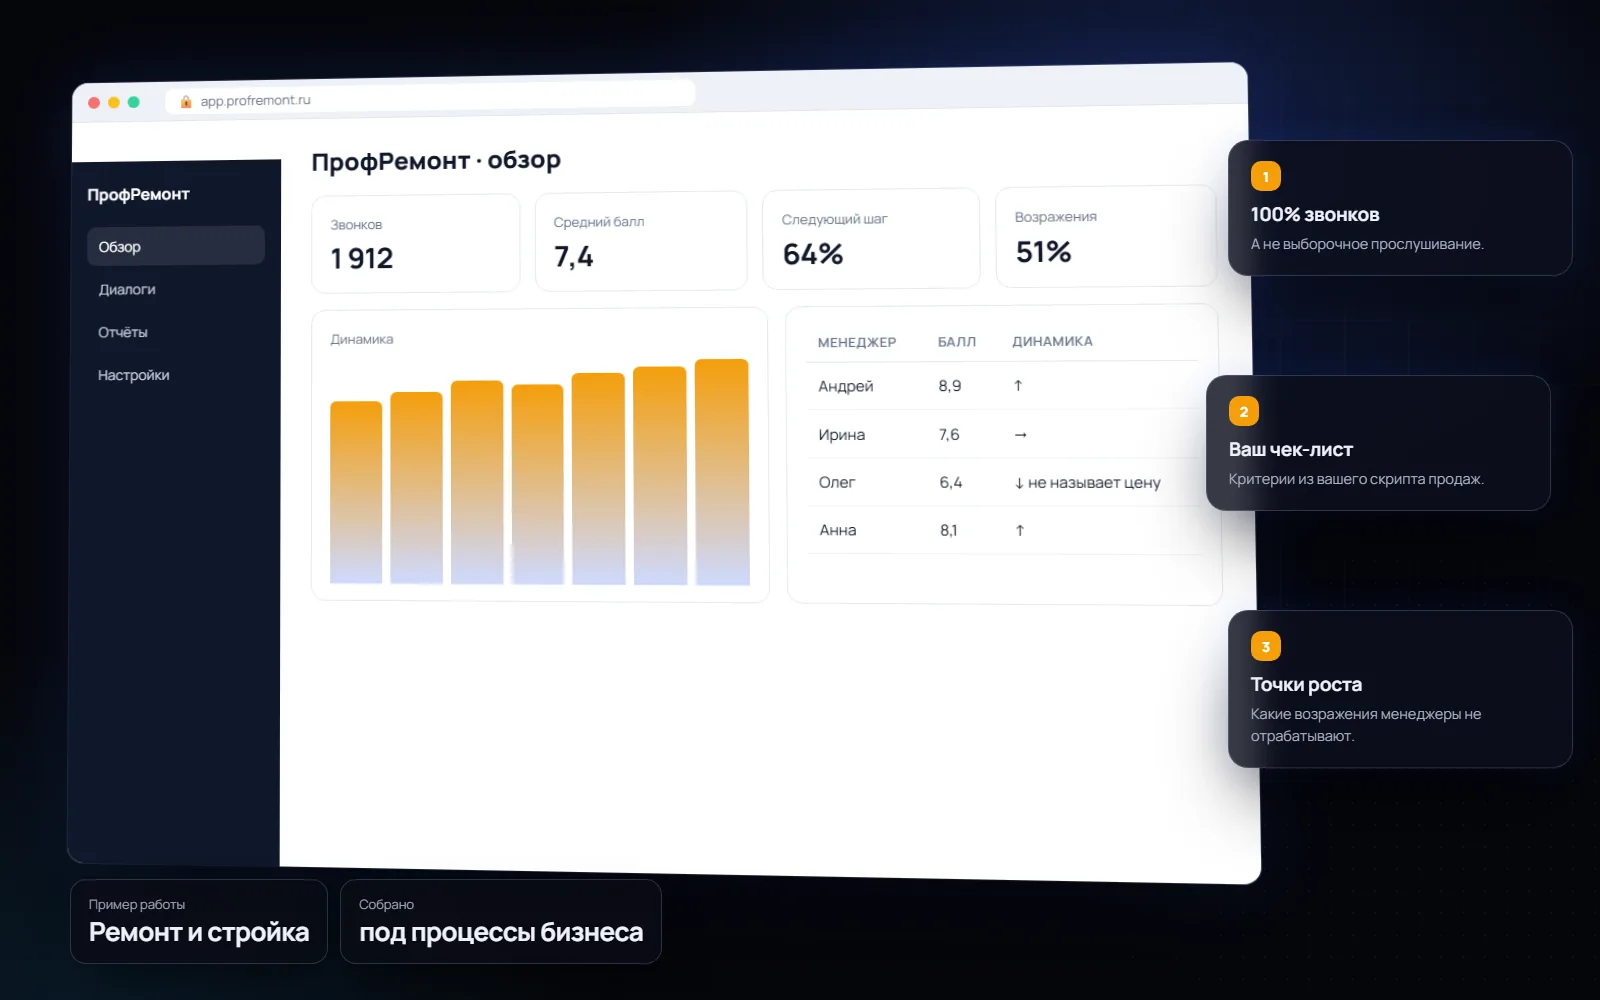Click the right arrow in Ирина's row
1600x1000 pixels.
coord(1021,435)
